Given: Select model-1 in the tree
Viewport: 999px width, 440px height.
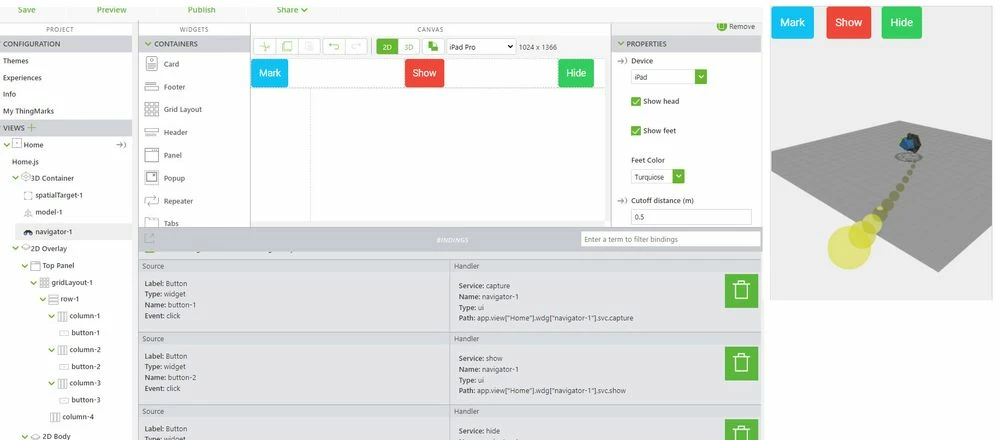Looking at the screenshot, I should (x=48, y=212).
